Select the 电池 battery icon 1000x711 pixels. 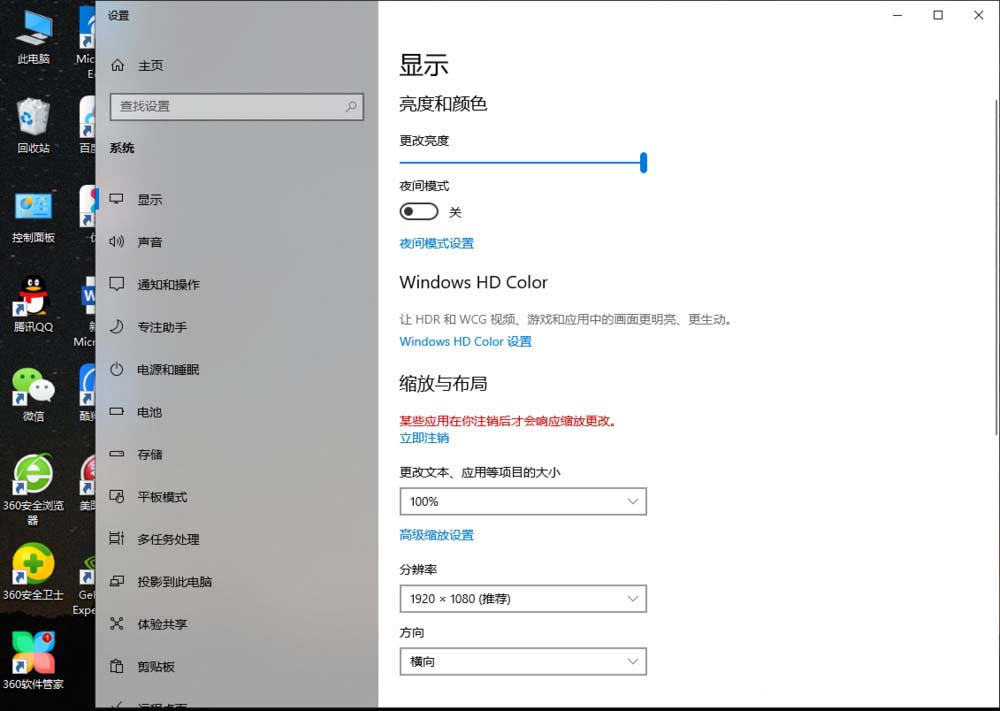click(x=117, y=411)
